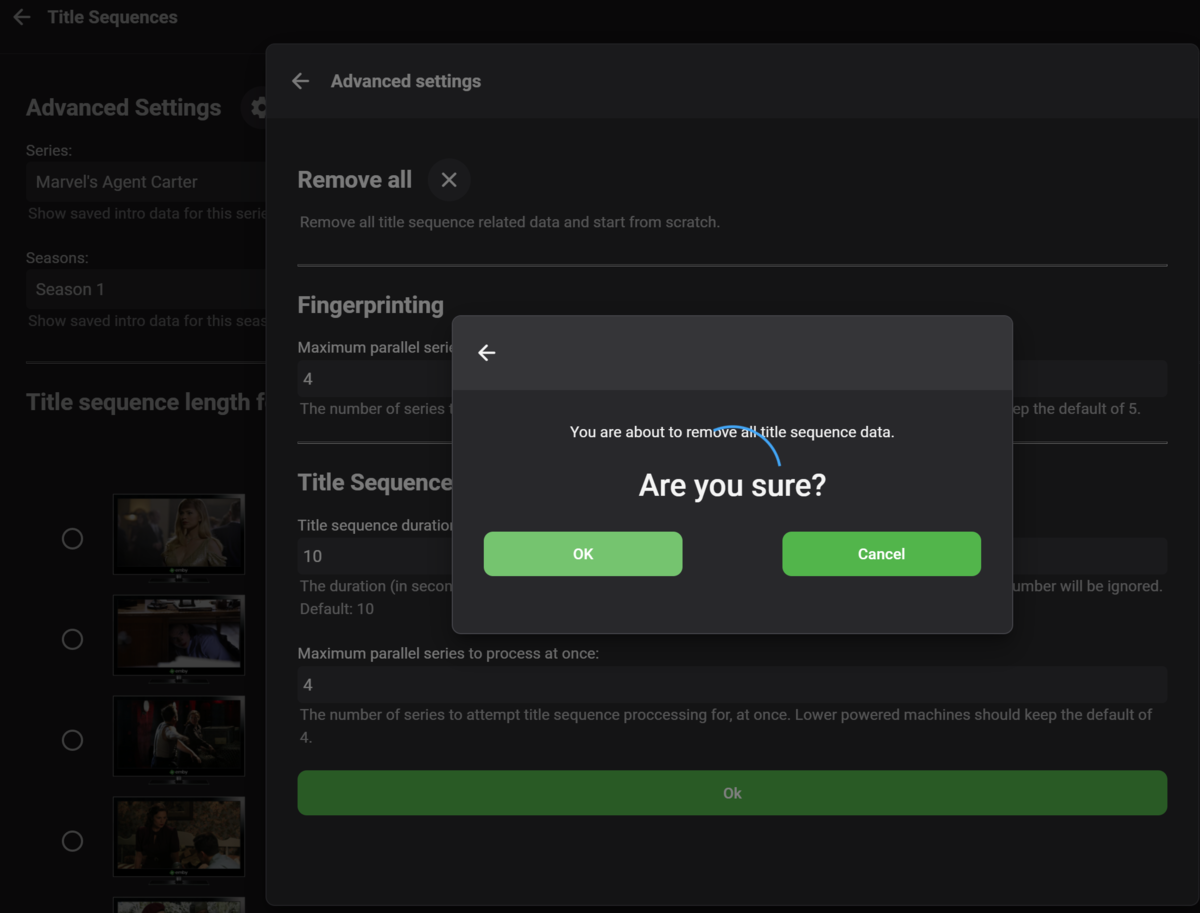Click back arrow in confirmation dialog header

click(487, 353)
